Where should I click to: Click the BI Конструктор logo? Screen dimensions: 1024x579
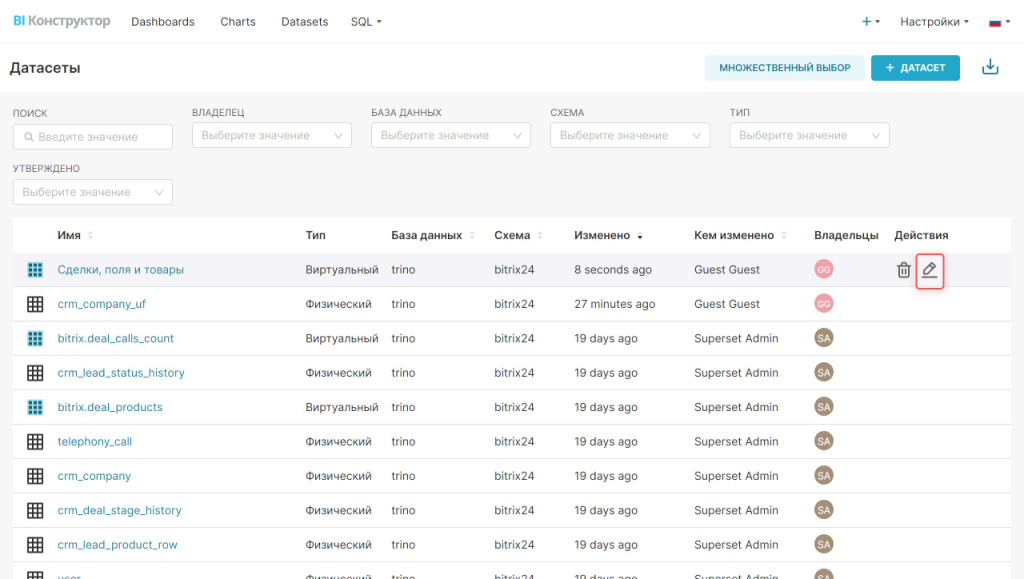click(61, 21)
